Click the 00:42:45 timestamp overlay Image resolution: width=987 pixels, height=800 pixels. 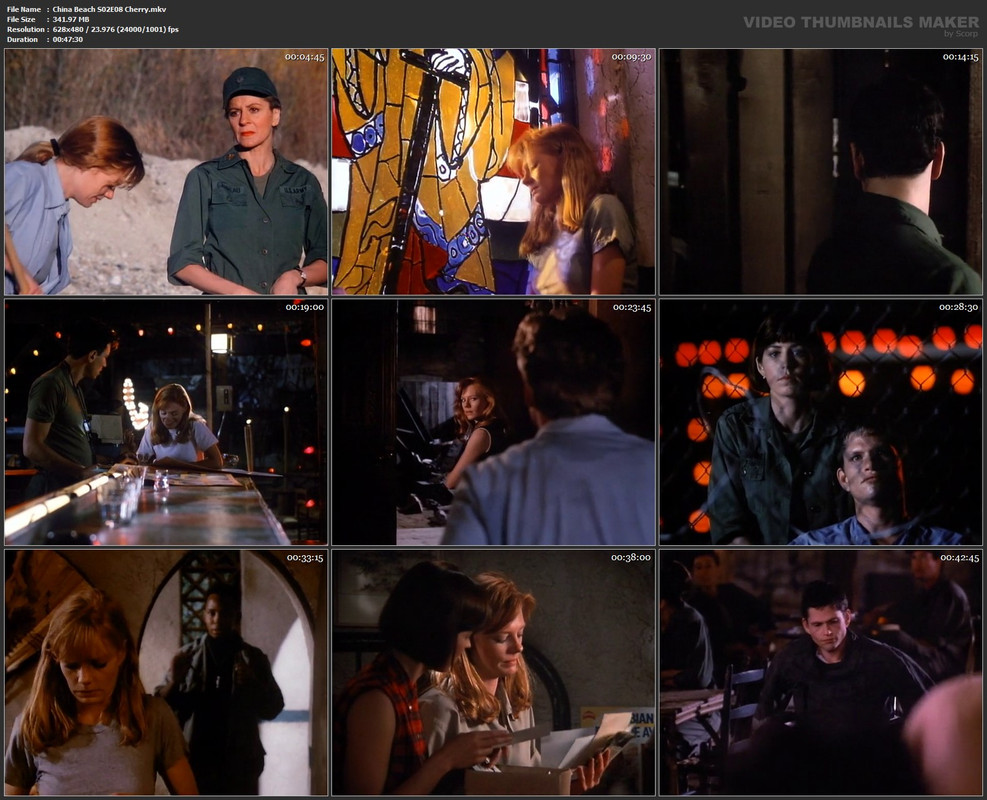coord(960,558)
